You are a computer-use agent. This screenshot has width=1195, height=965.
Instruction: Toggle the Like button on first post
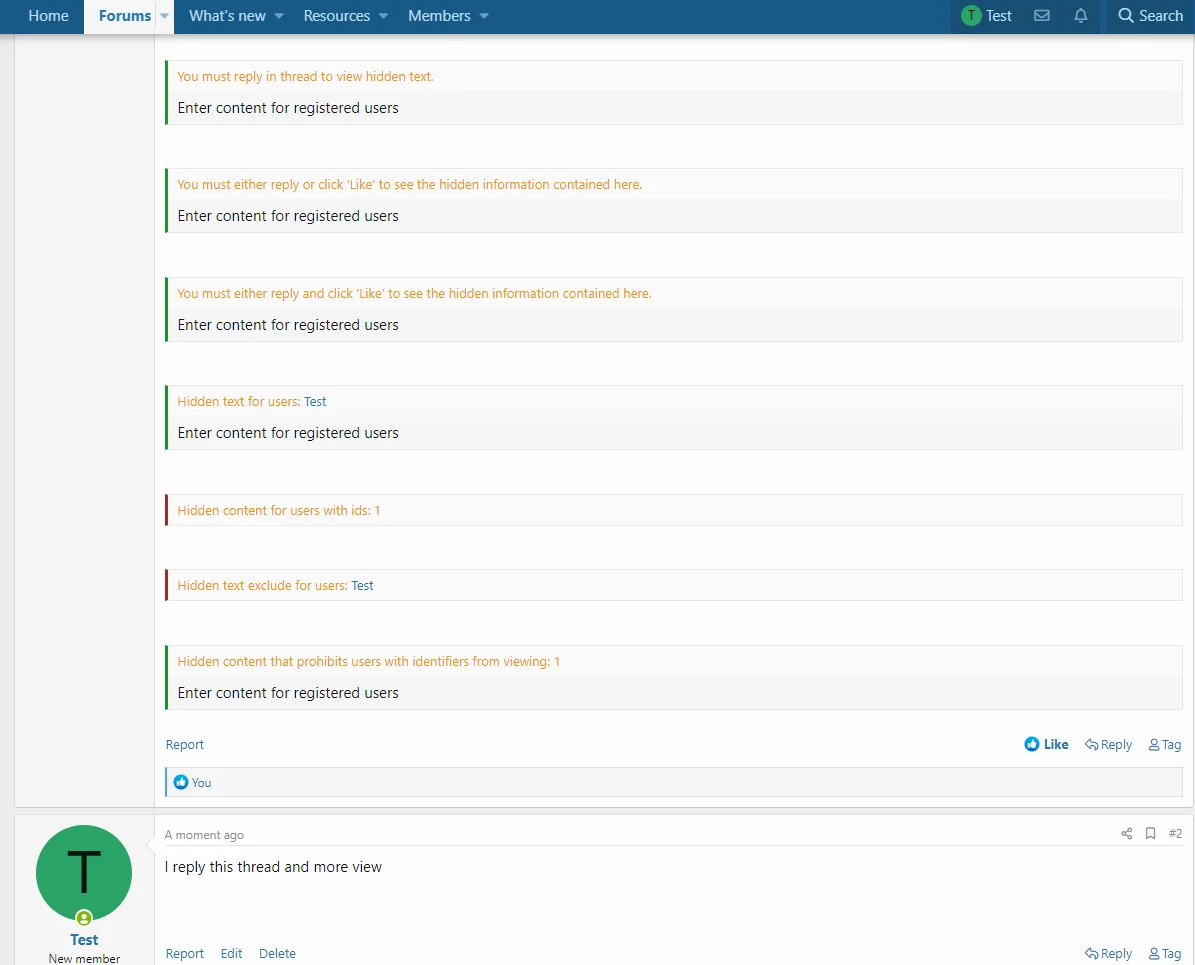(1046, 745)
